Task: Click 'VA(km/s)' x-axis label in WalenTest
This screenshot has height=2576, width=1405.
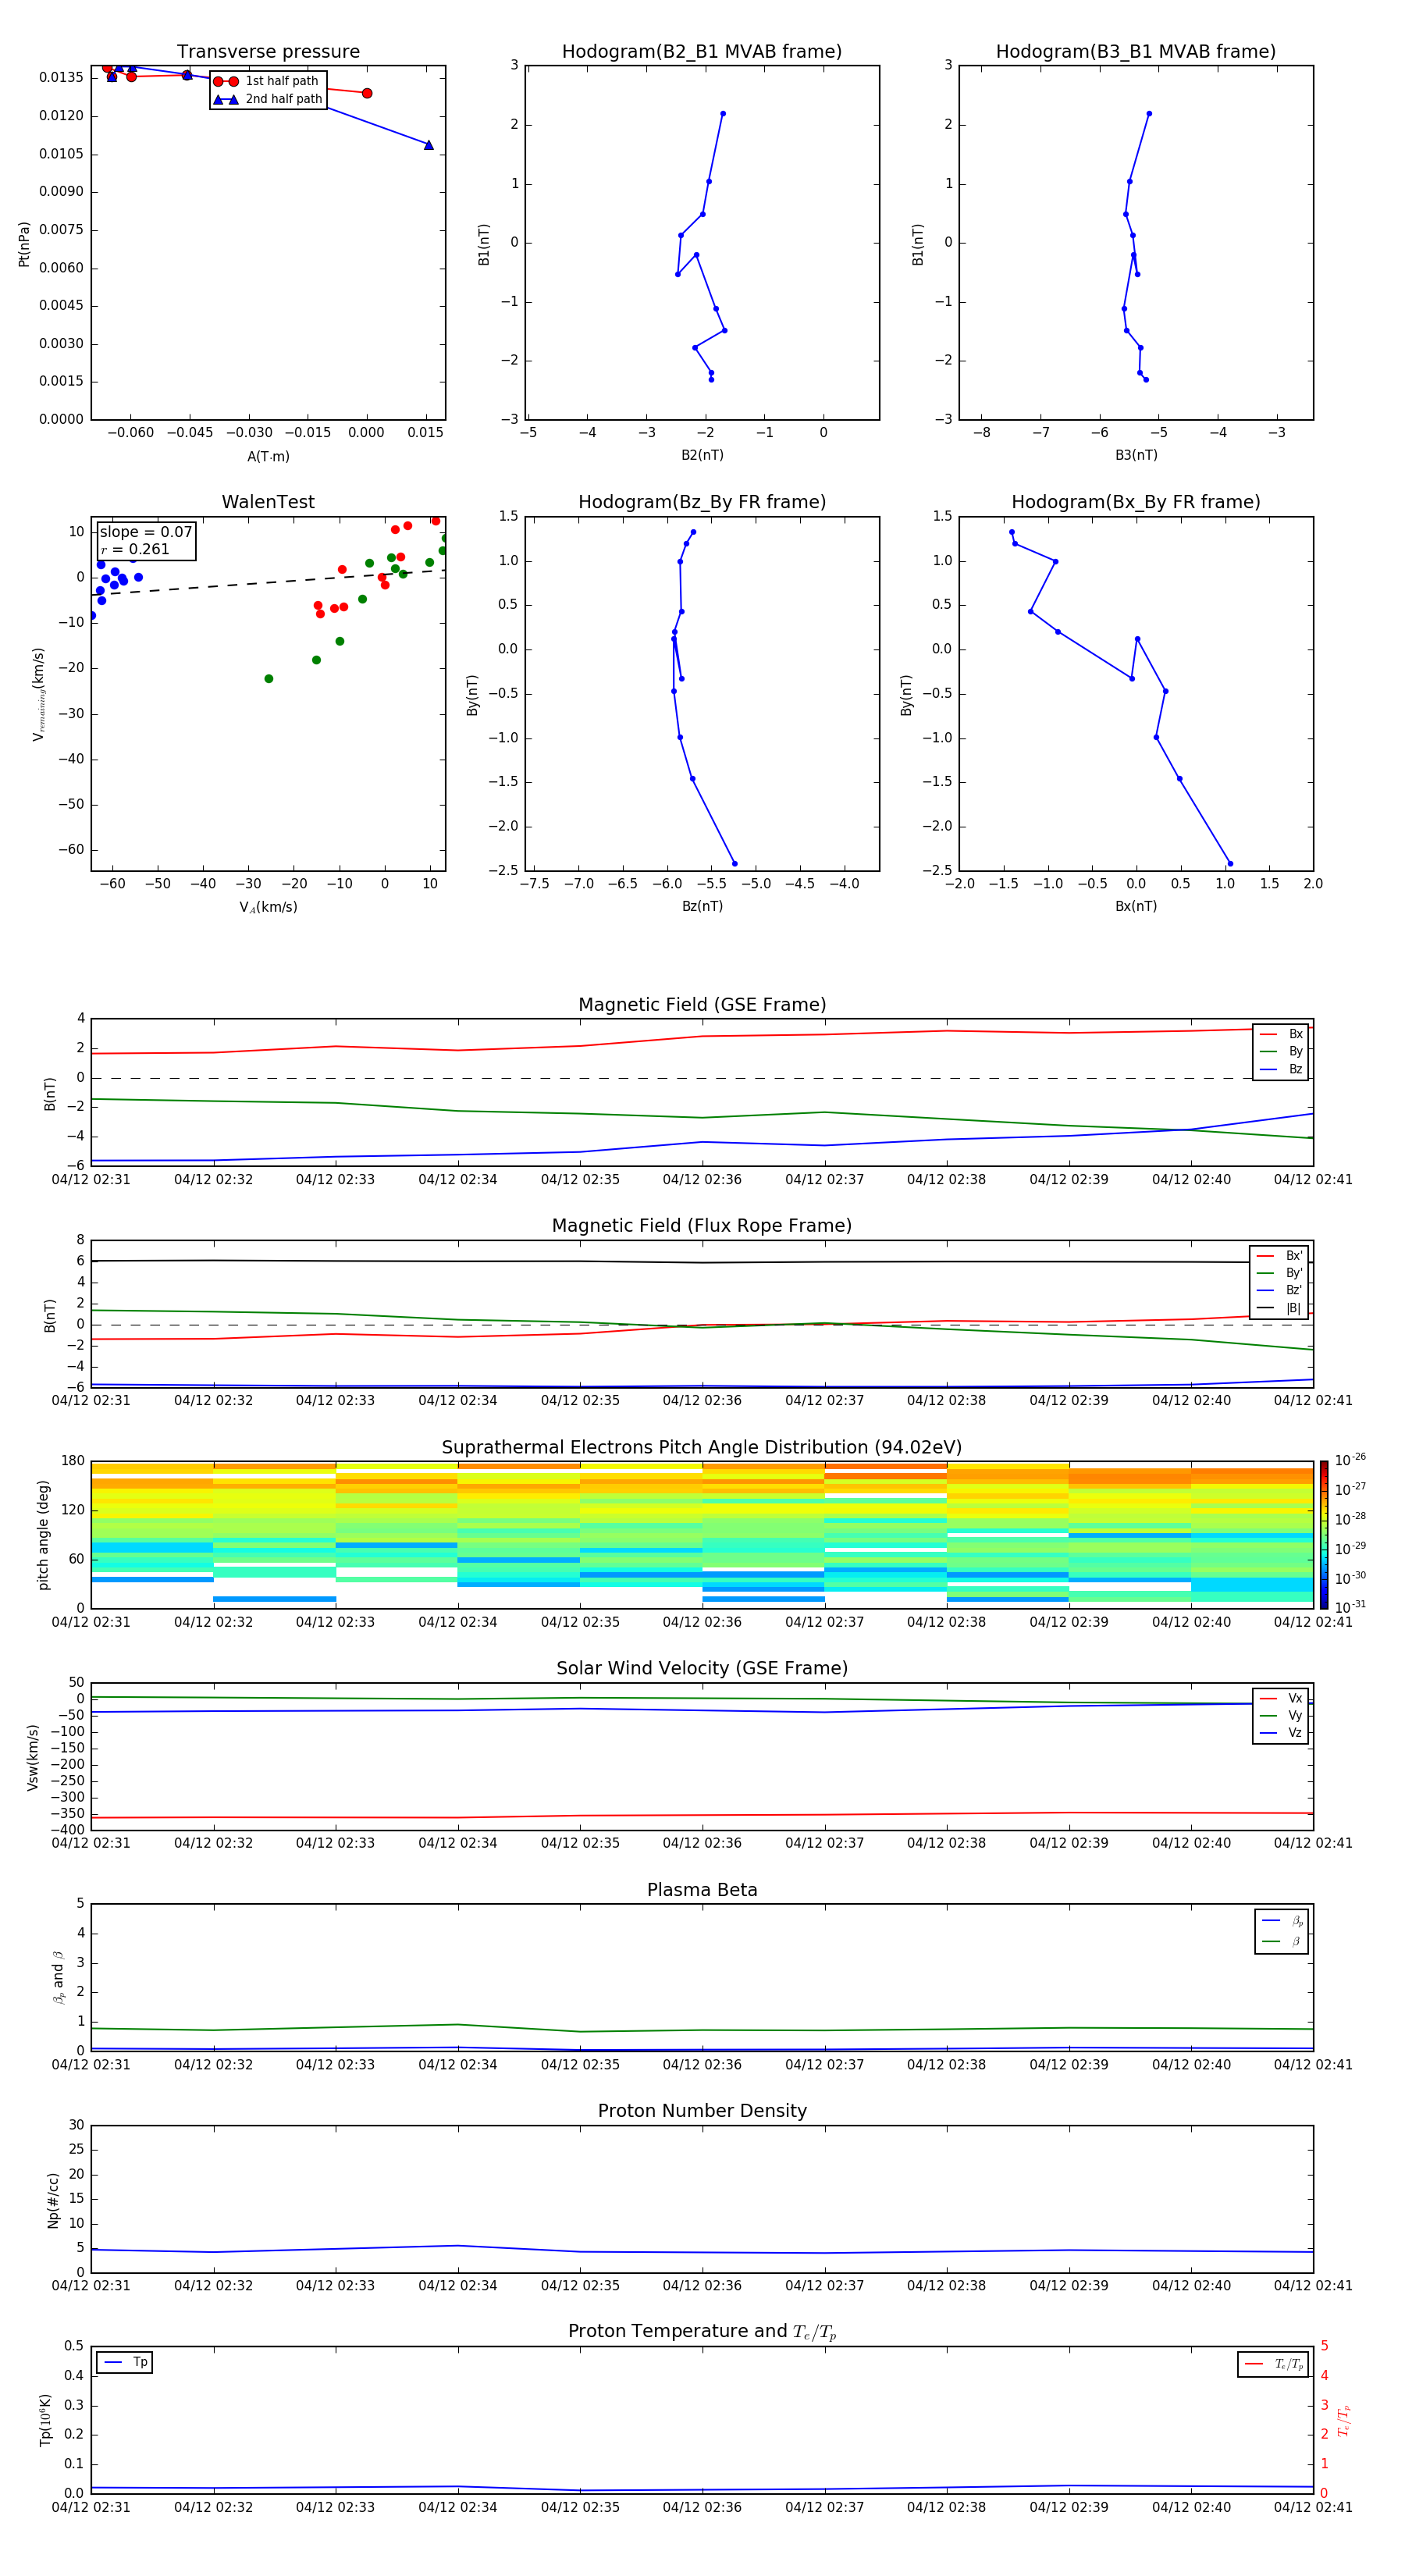Action: (x=268, y=907)
